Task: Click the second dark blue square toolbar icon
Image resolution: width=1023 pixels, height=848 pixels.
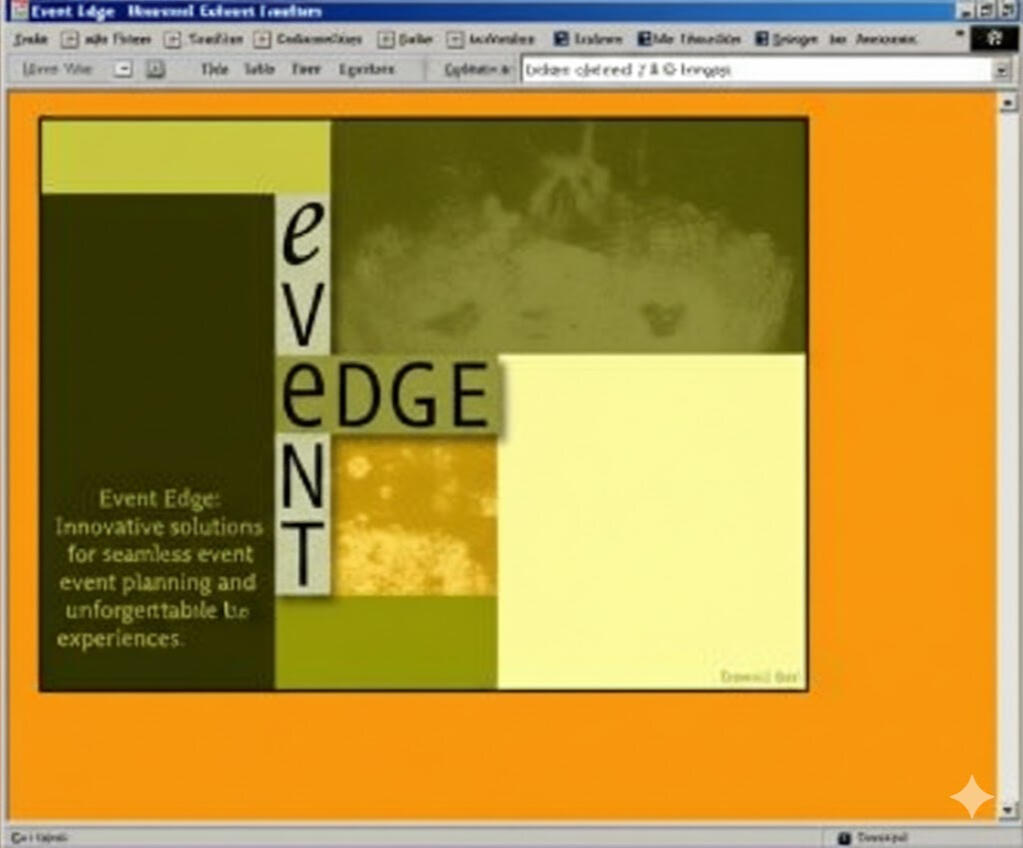Action: click(645, 39)
